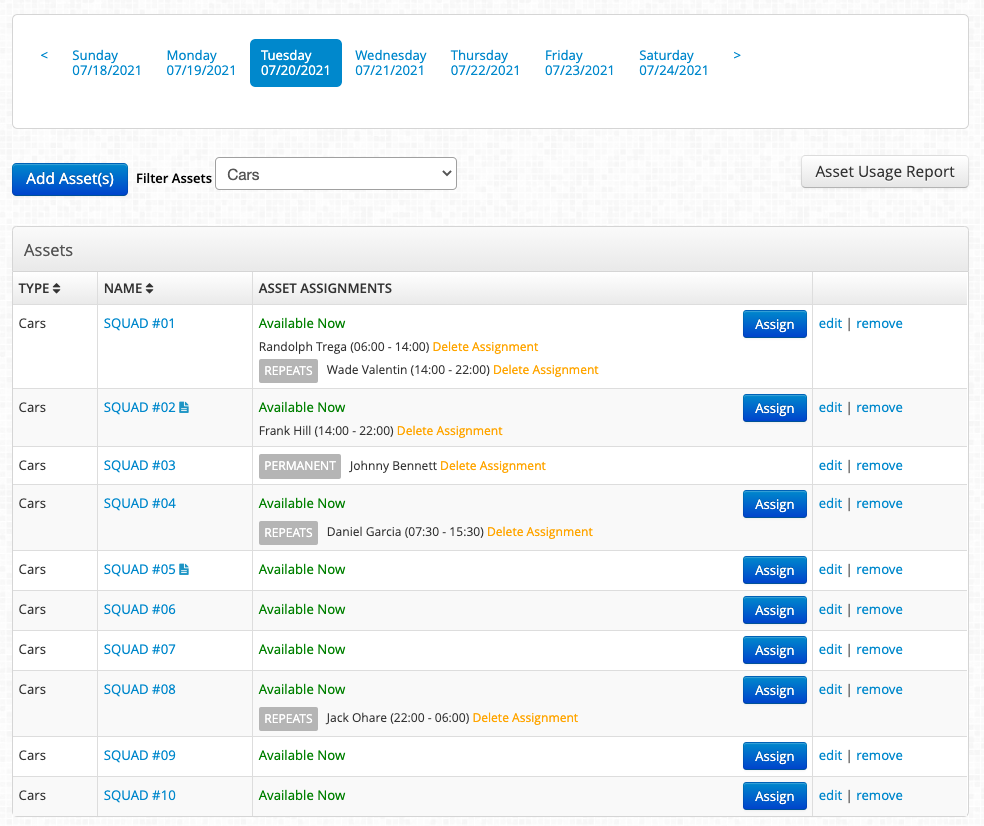Click the REPEATS badge for Wade Valentin
Viewport: 984px width, 826px height.
[289, 371]
